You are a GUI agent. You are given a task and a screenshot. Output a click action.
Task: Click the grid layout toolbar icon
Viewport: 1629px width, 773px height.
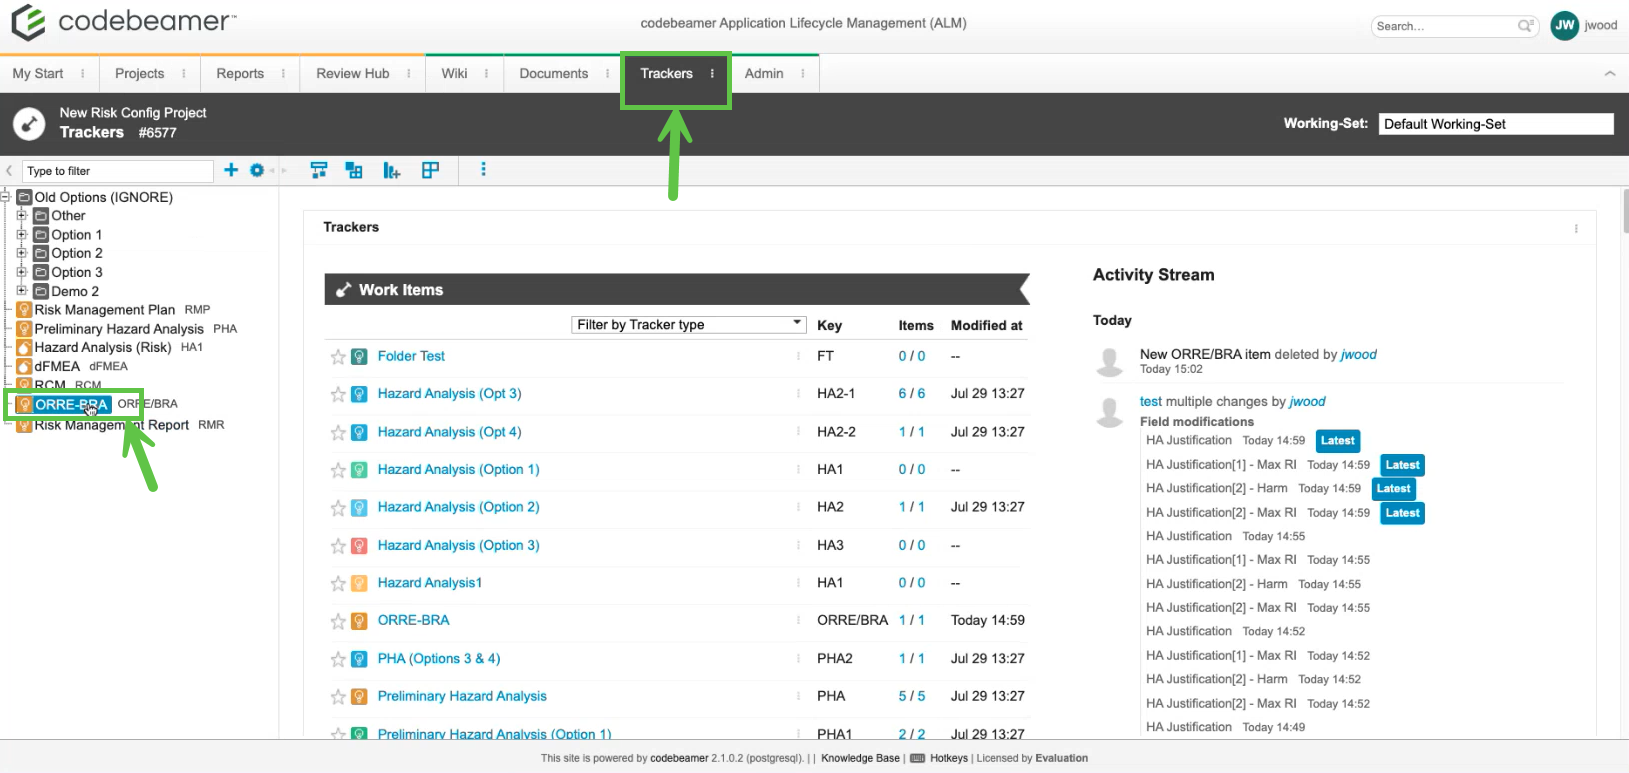point(430,170)
